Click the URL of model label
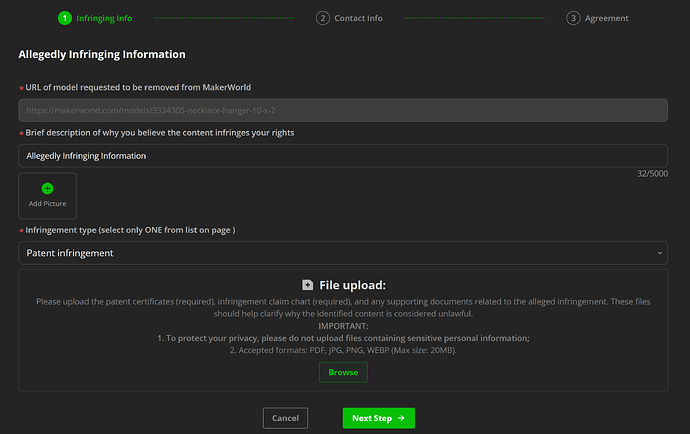 point(138,88)
